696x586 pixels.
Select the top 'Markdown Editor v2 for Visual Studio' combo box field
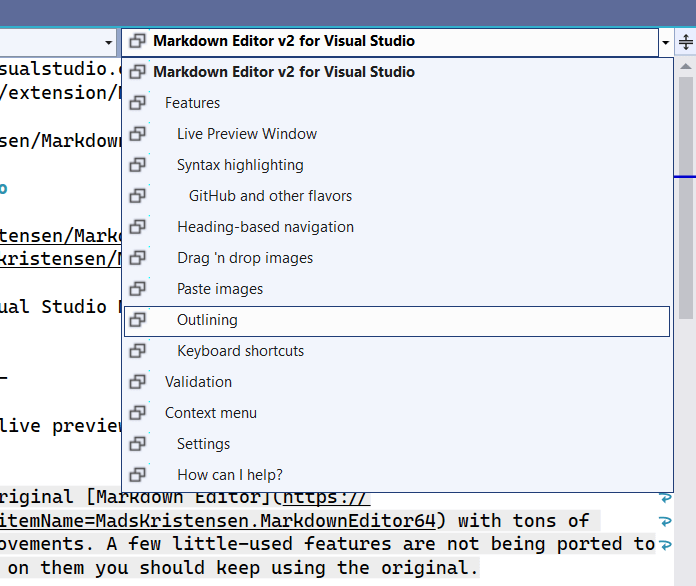[x=390, y=42]
